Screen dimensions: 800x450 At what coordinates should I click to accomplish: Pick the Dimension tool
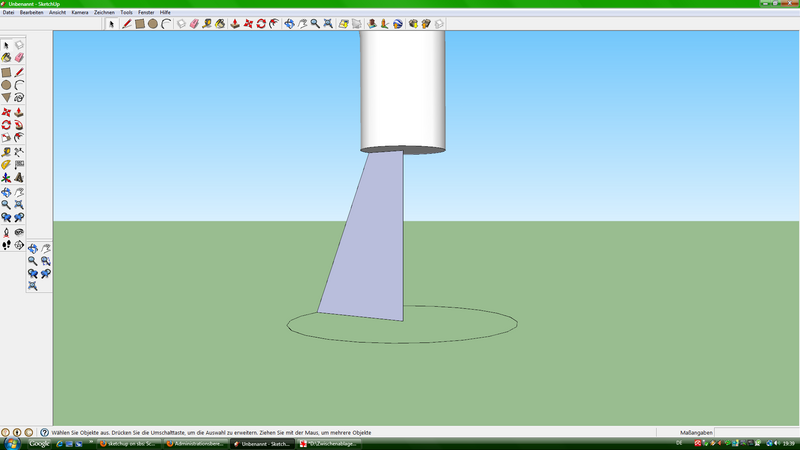coord(19,151)
